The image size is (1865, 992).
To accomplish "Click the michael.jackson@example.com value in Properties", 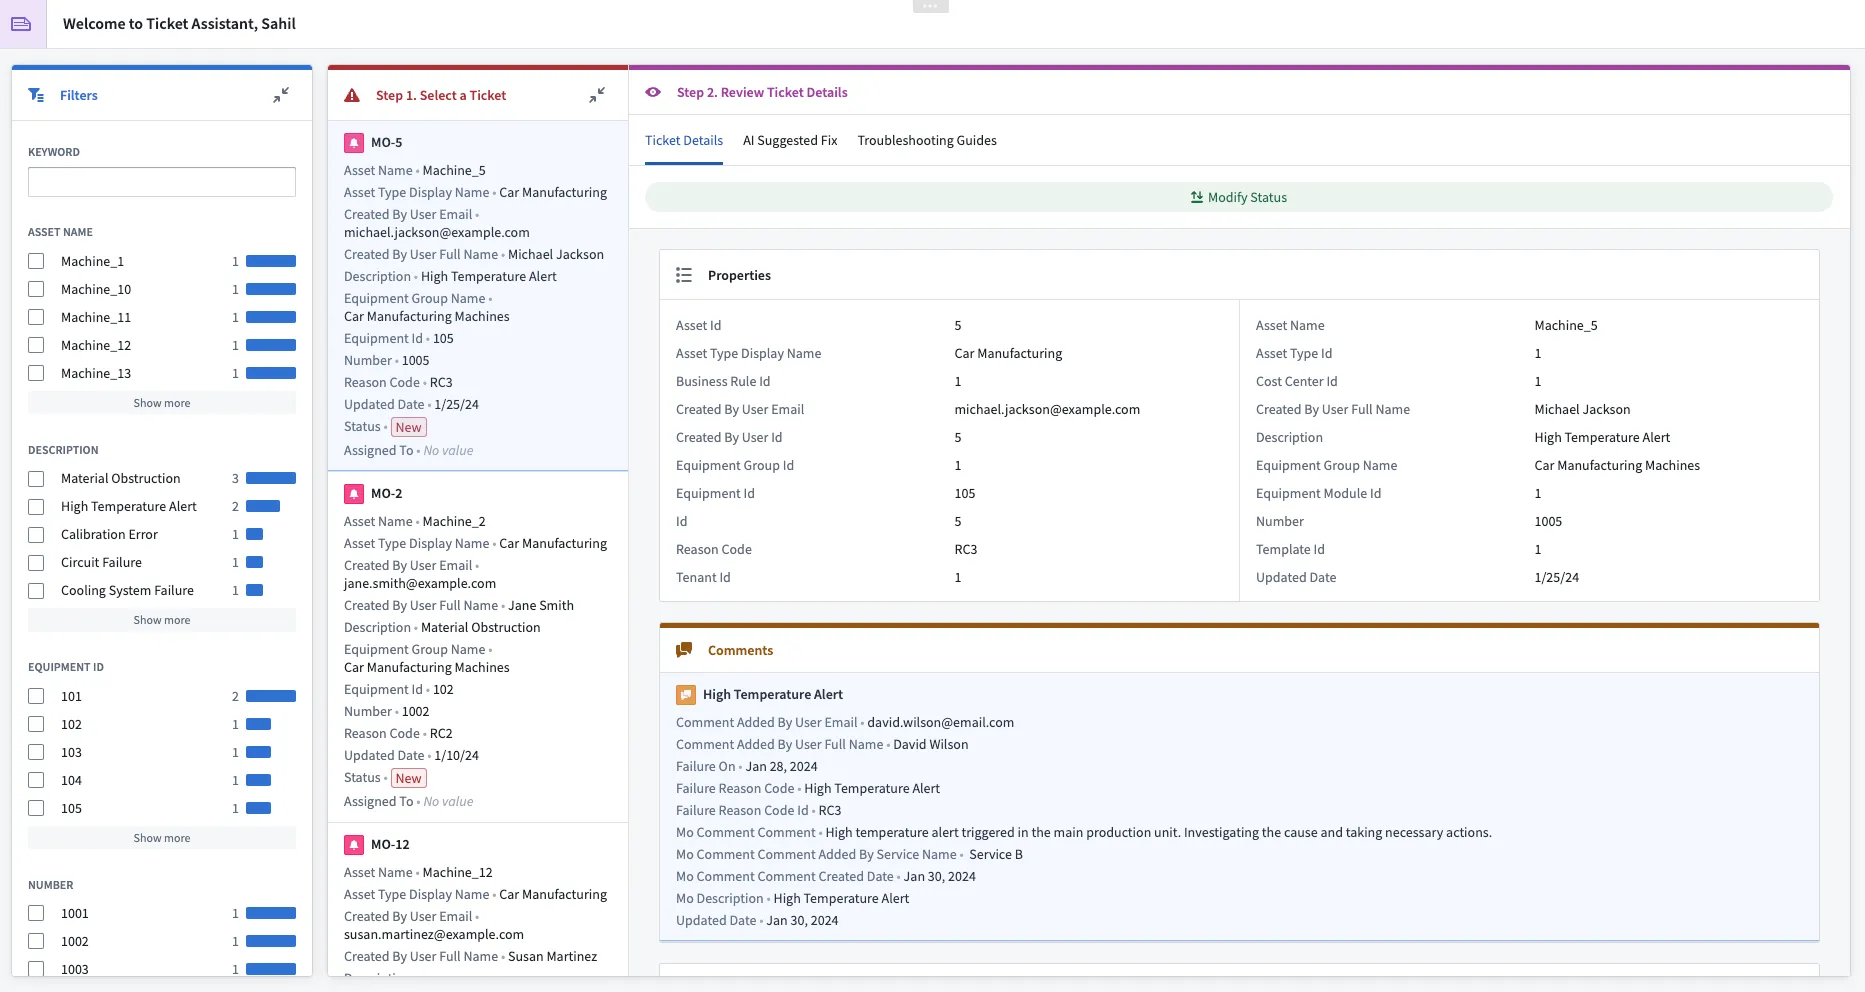I will (x=1047, y=410).
